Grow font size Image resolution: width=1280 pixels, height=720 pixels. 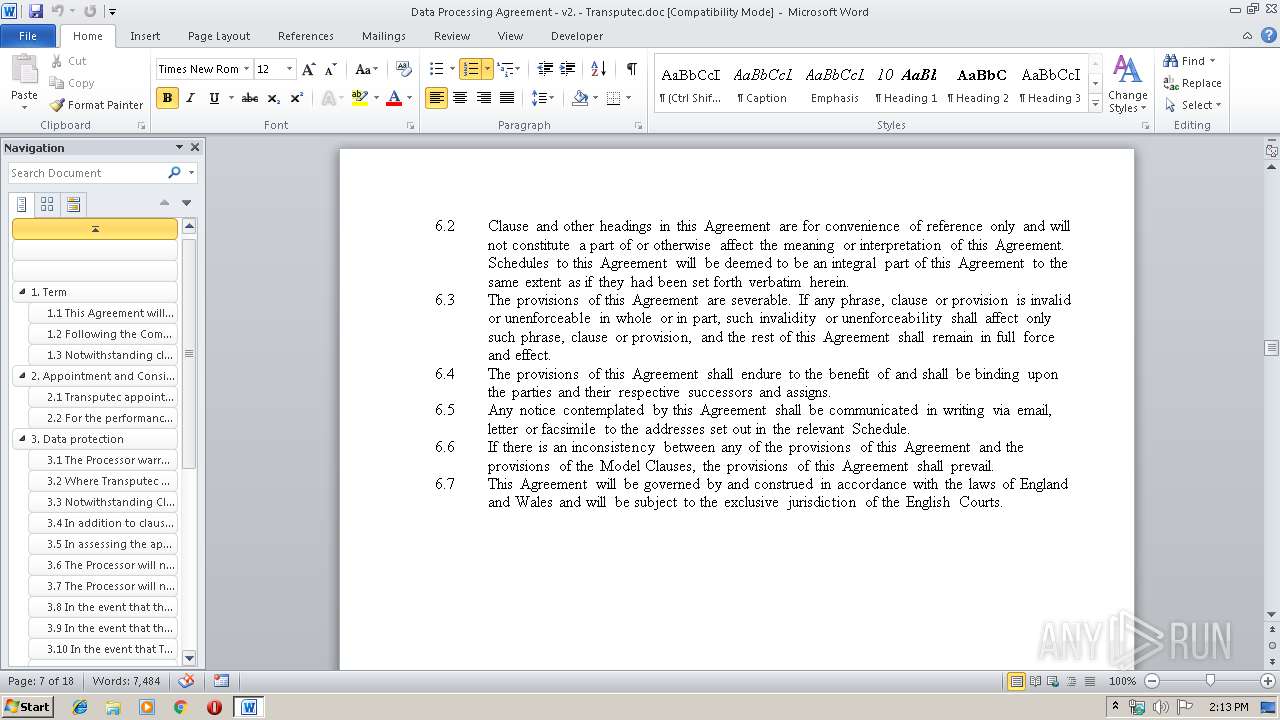point(309,69)
